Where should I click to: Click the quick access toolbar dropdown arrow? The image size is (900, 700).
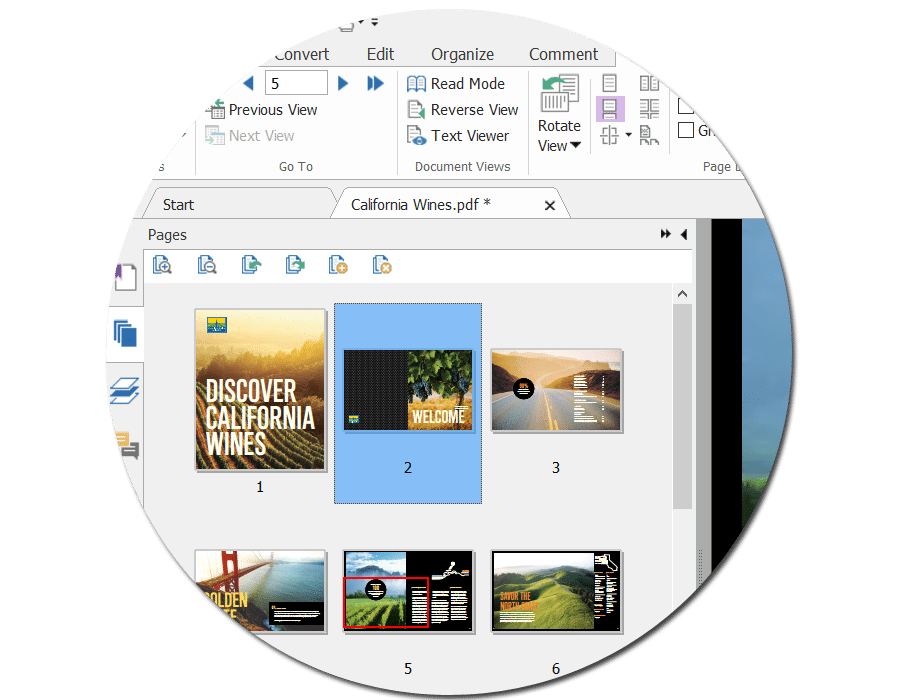tap(375, 23)
